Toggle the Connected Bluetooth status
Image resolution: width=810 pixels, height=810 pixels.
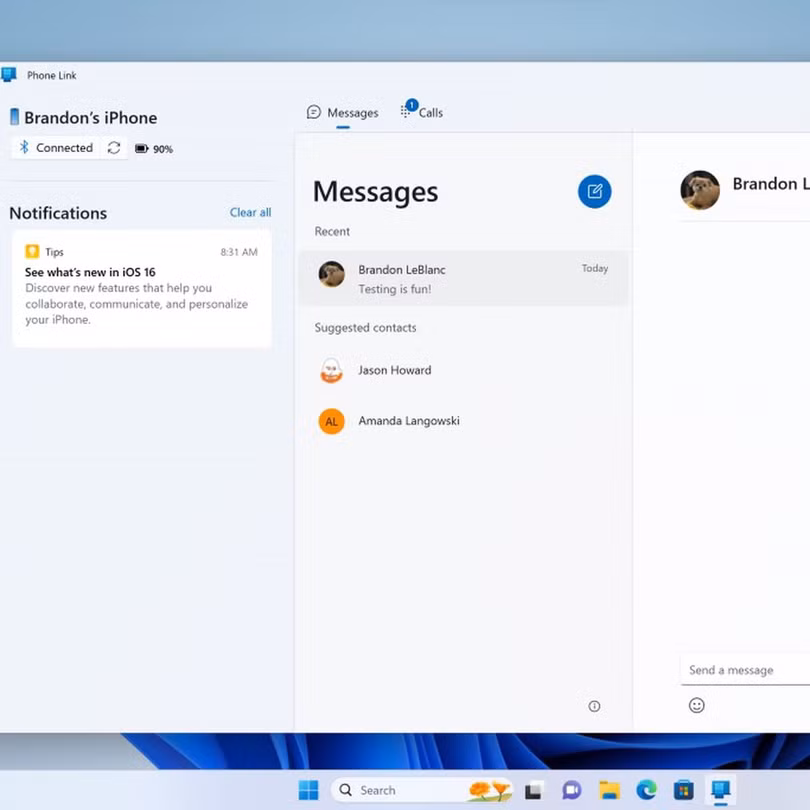[63, 147]
